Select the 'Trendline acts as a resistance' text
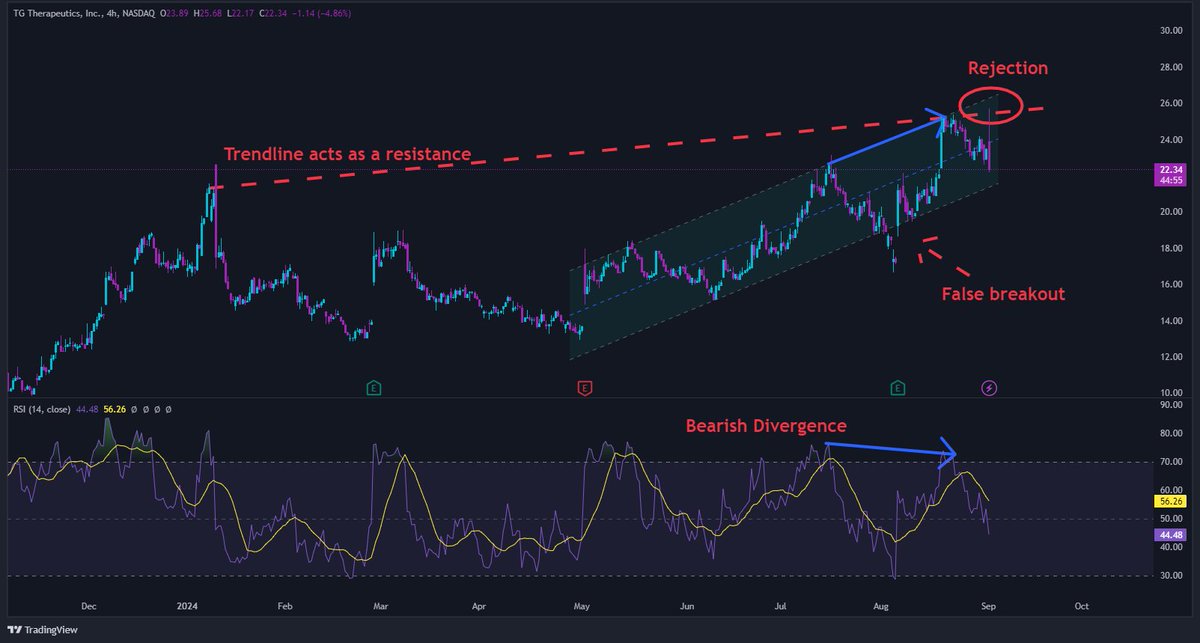Screen dimensions: 1200x643 [347, 155]
